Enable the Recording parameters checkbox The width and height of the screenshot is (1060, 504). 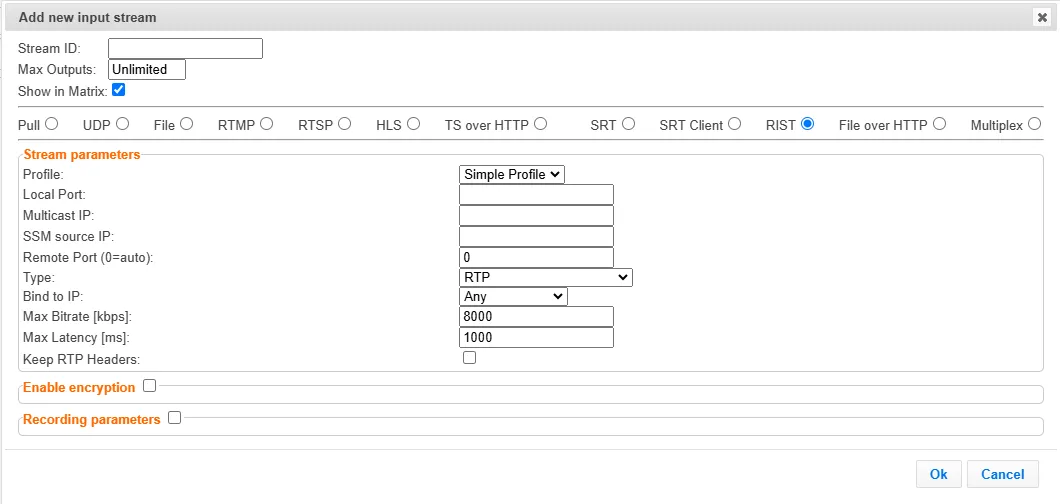(175, 418)
